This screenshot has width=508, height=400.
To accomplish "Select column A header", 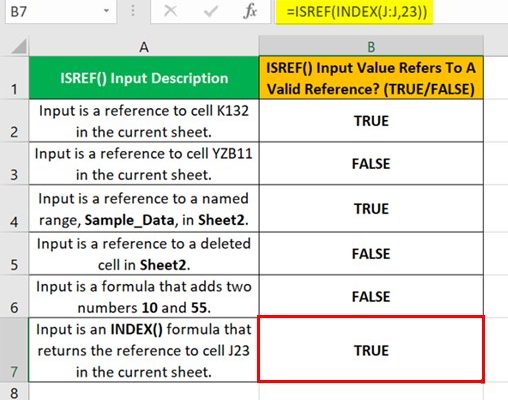I will click(x=144, y=47).
